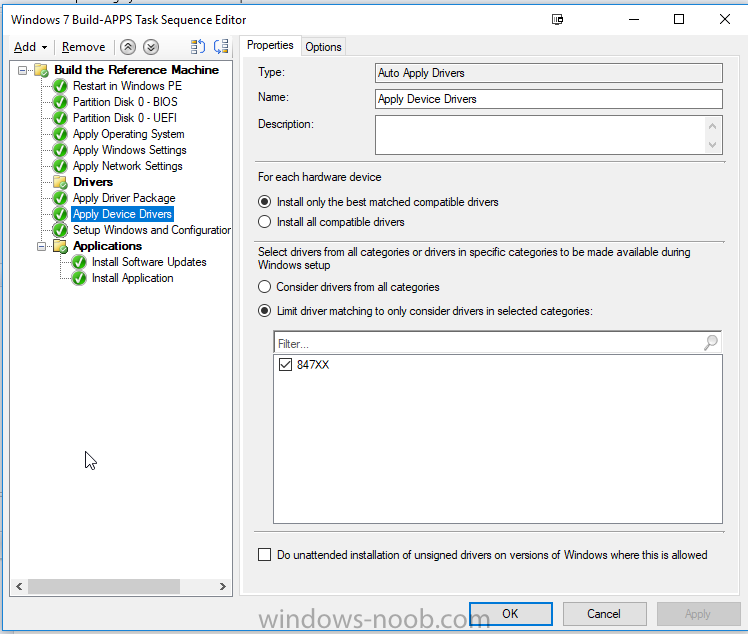Select the Apply Windows Settings step
Viewport: 748px width, 634px height.
[x=130, y=150]
